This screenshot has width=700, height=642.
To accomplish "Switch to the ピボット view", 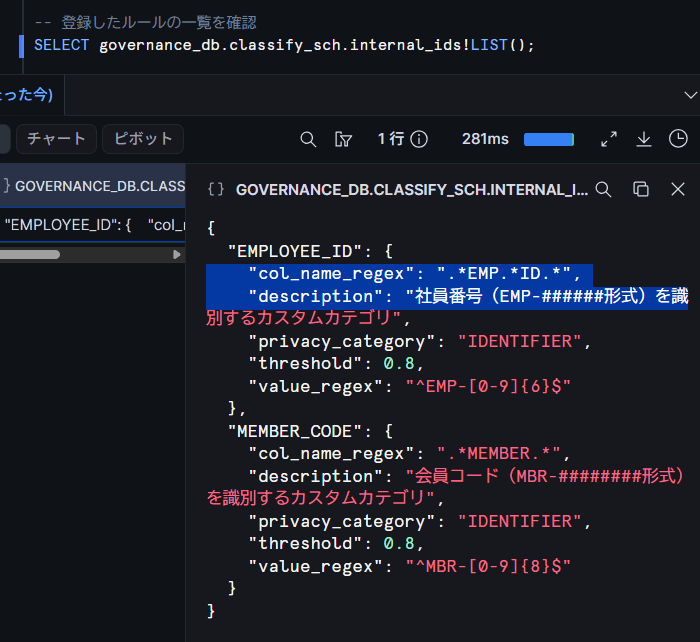I will tap(143, 139).
